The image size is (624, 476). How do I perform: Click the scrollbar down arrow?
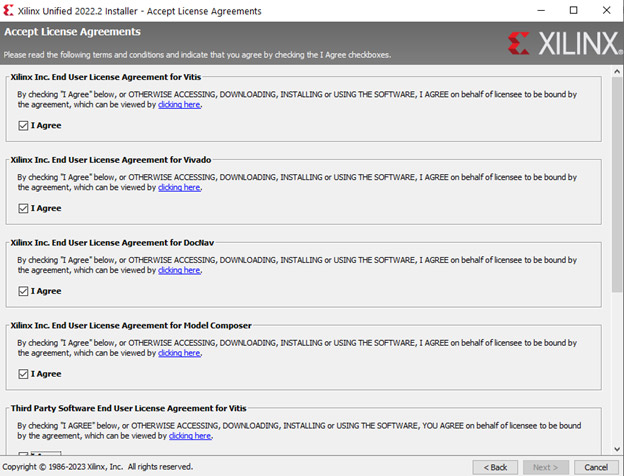point(617,449)
